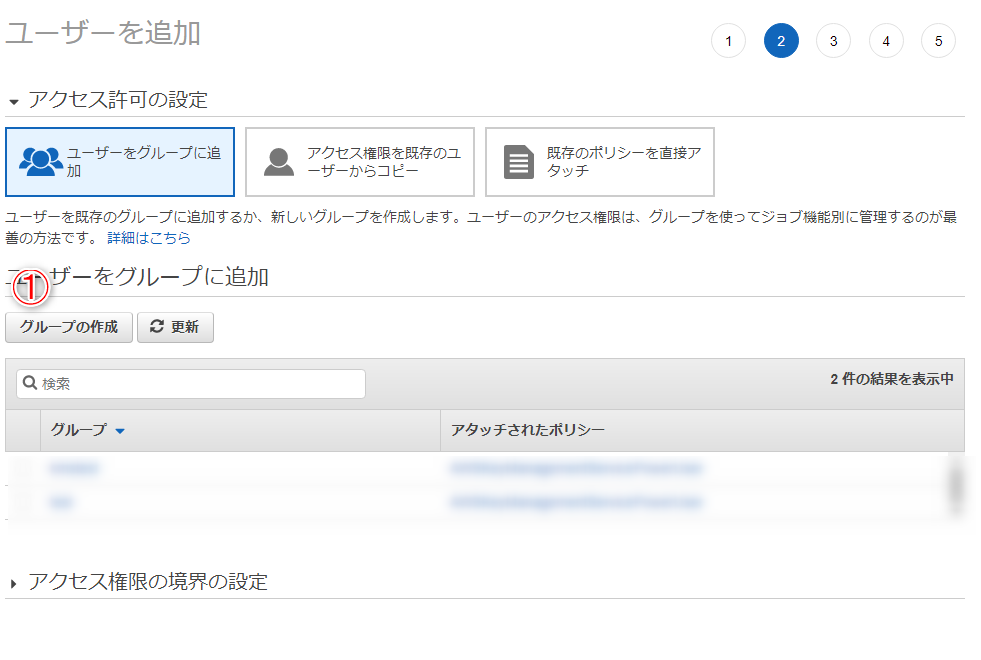Click '2 件の結果を表示中' result count
This screenshot has width=981, height=660.
[x=892, y=378]
